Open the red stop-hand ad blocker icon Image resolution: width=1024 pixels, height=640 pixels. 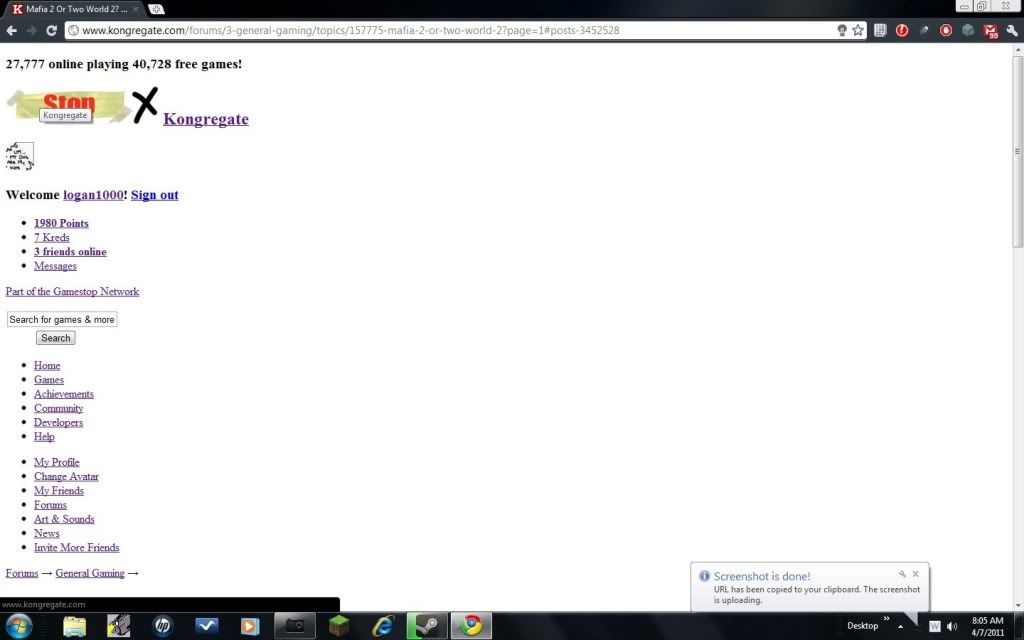pos(946,30)
